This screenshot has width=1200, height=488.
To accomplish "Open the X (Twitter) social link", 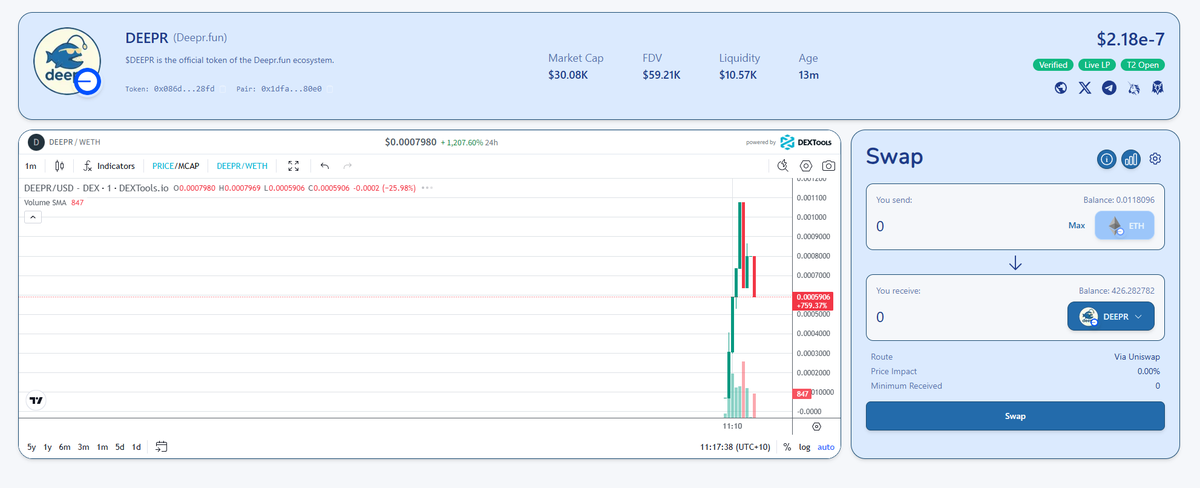I will pyautogui.click(x=1085, y=88).
